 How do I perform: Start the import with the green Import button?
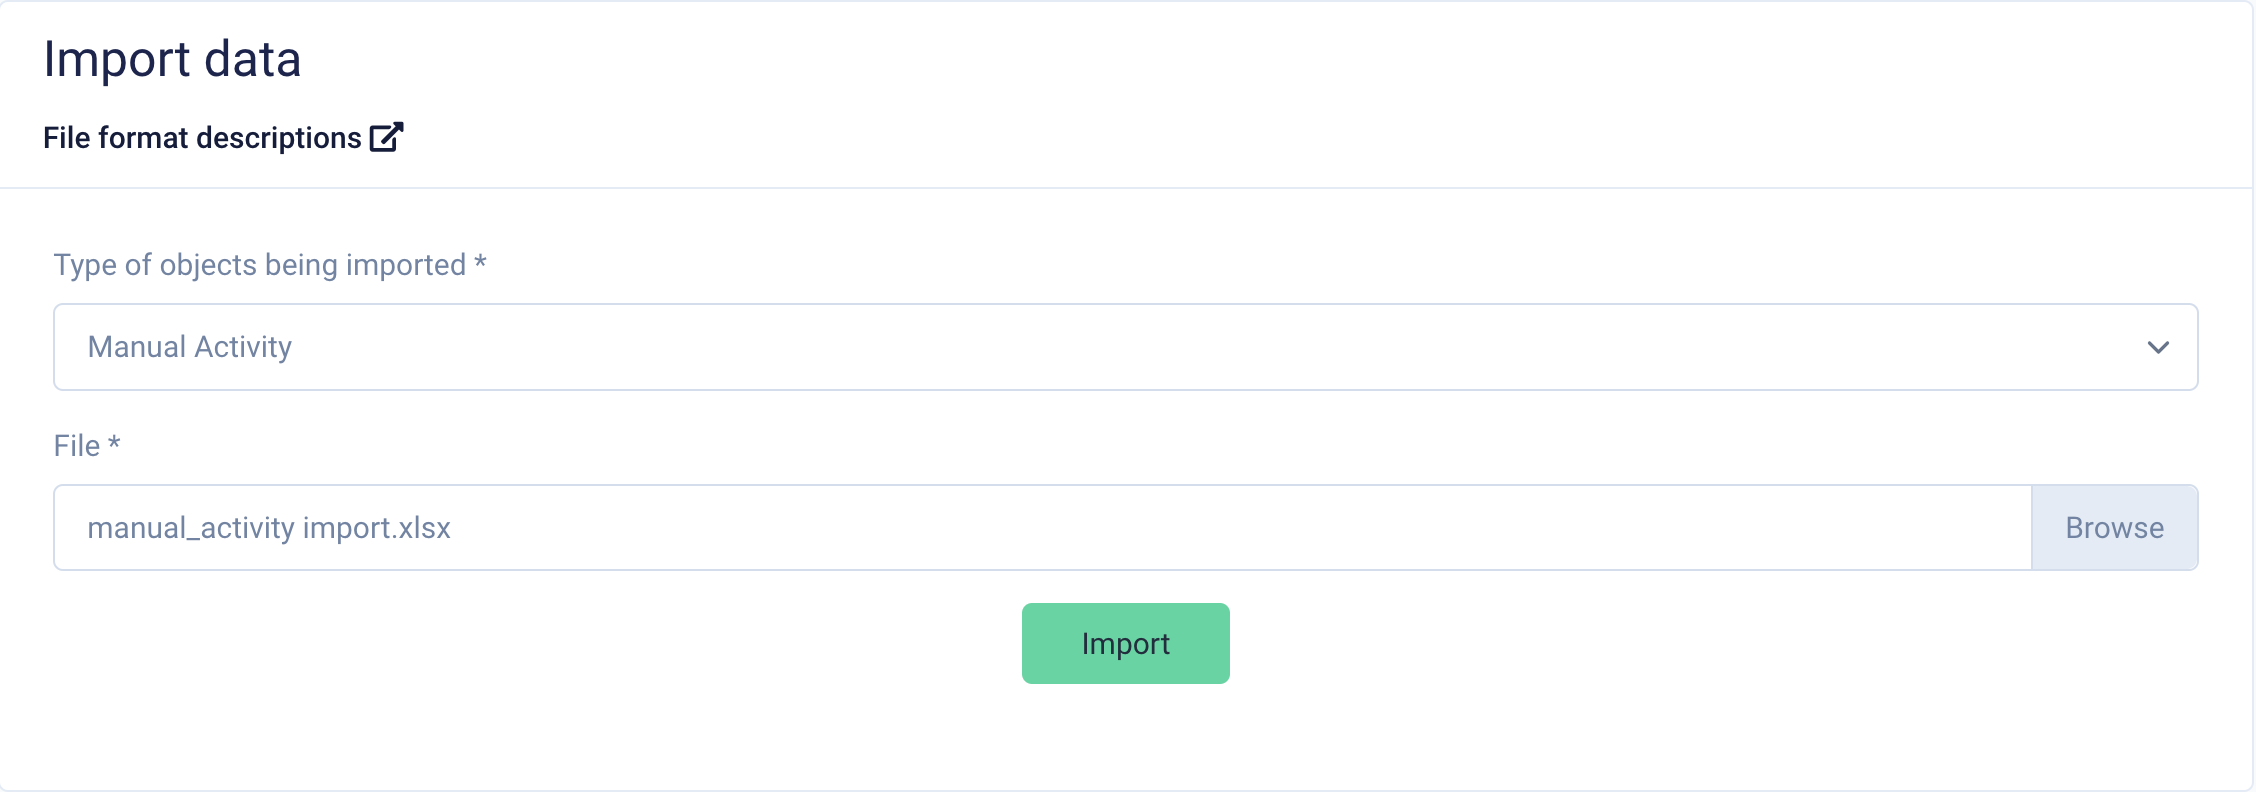pos(1125,643)
